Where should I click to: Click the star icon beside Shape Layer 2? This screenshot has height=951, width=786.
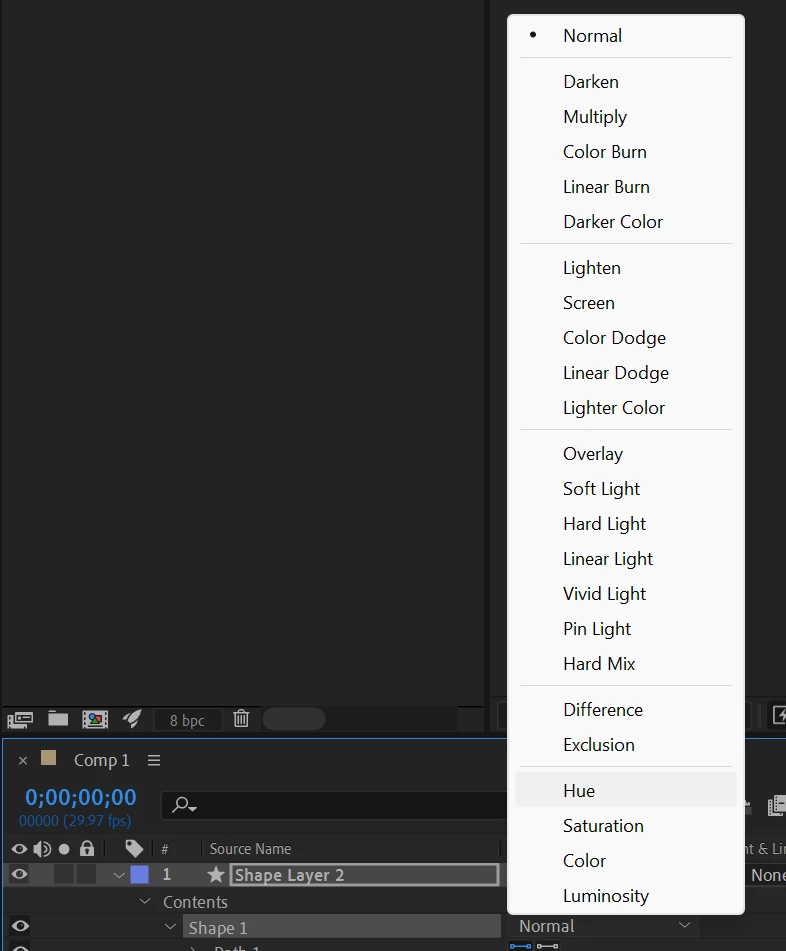216,875
